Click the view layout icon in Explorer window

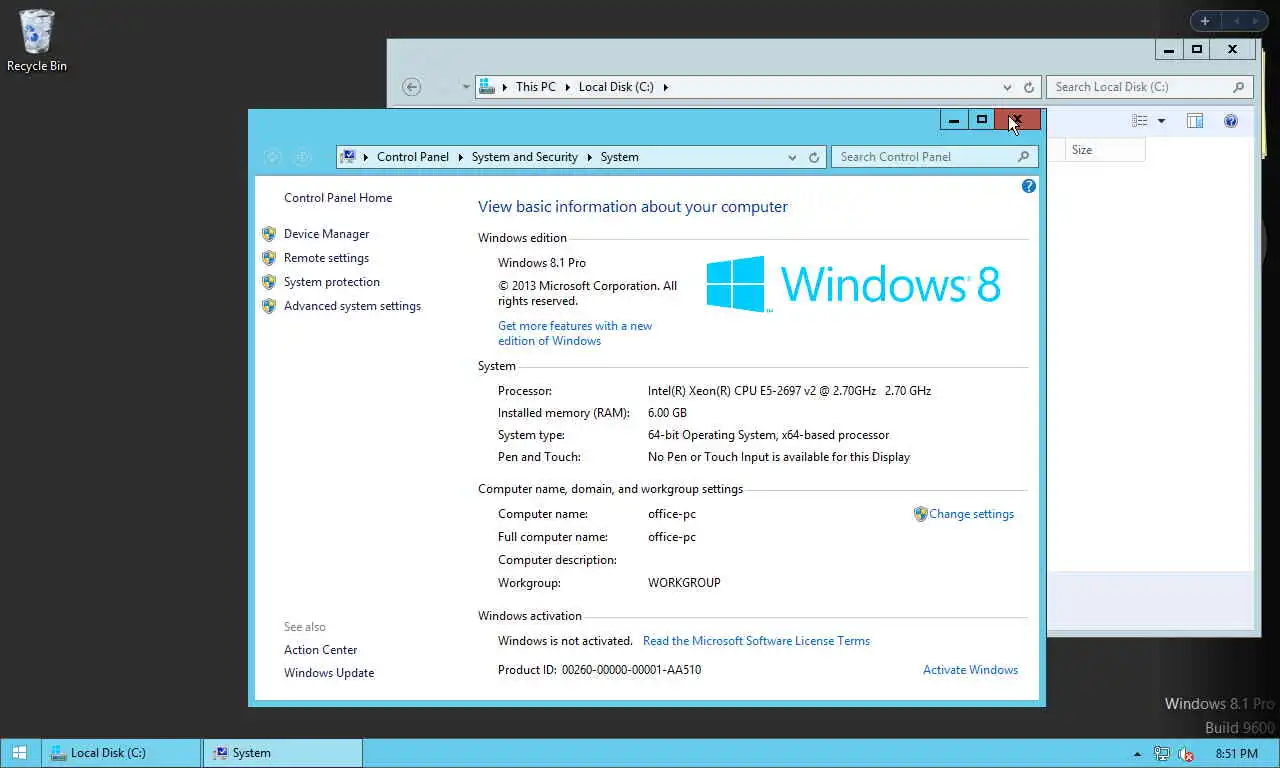point(1140,121)
